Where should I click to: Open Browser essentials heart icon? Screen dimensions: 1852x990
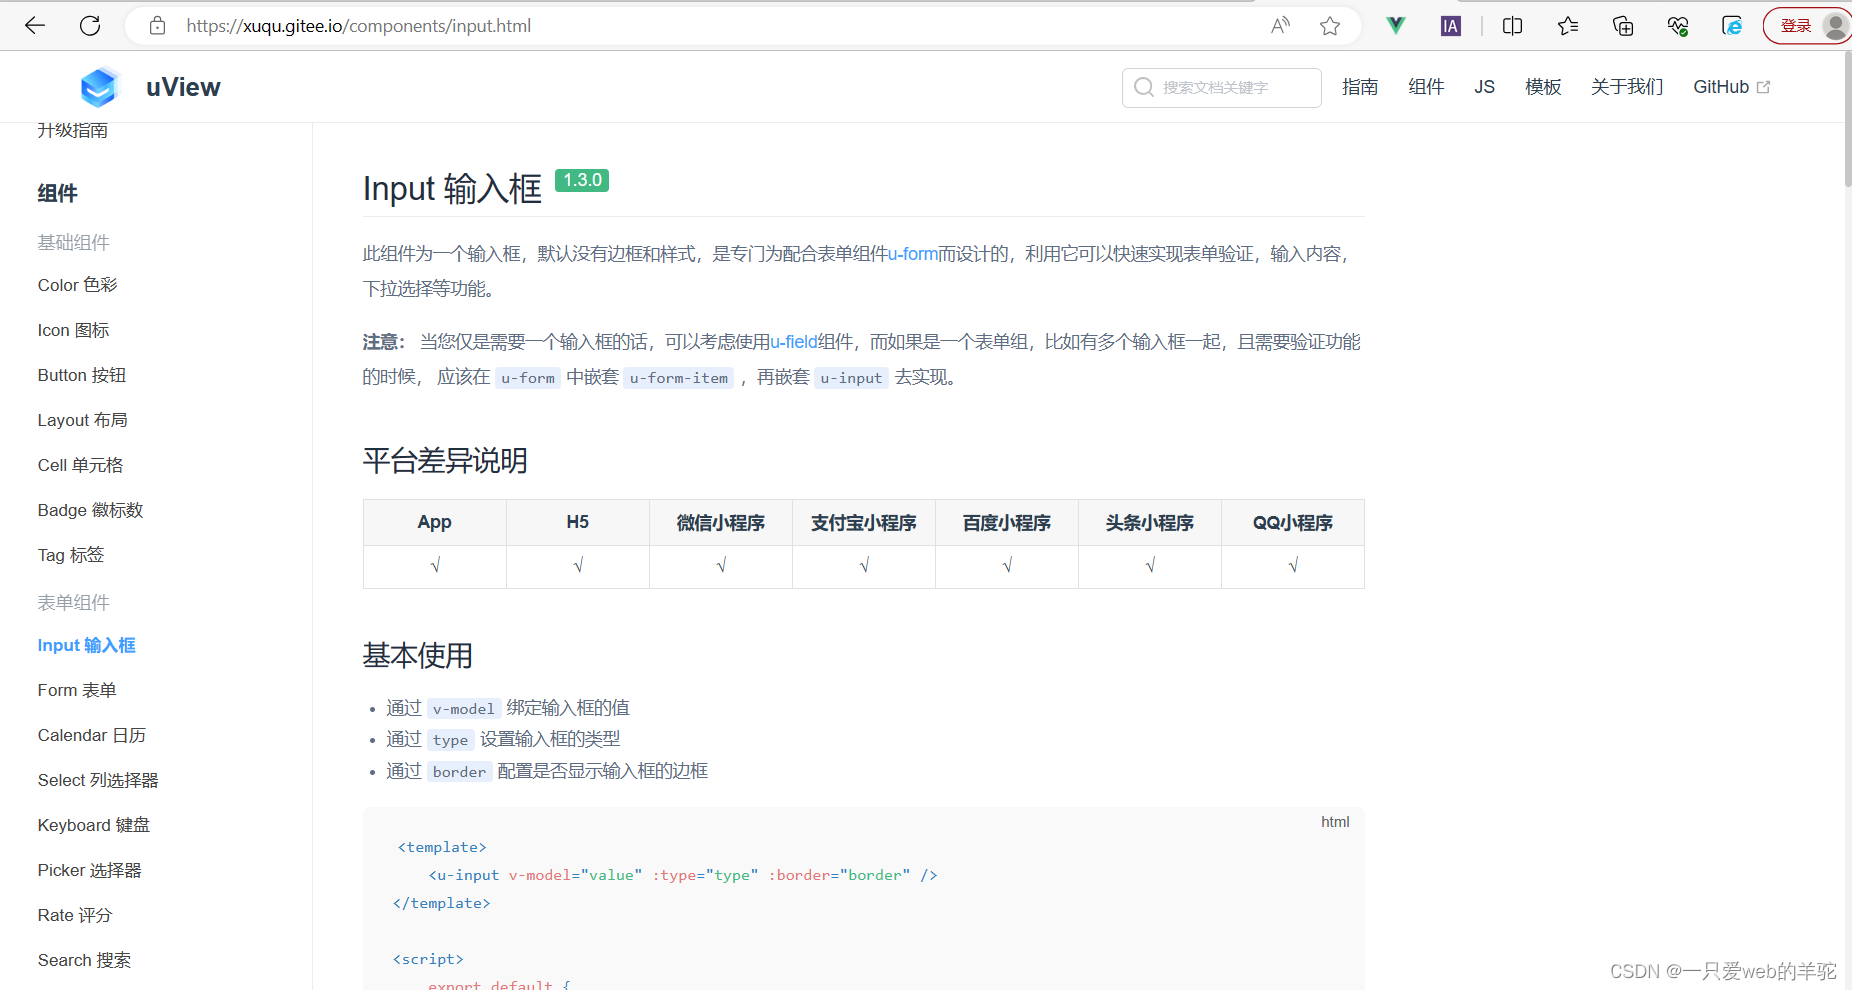[x=1678, y=25]
